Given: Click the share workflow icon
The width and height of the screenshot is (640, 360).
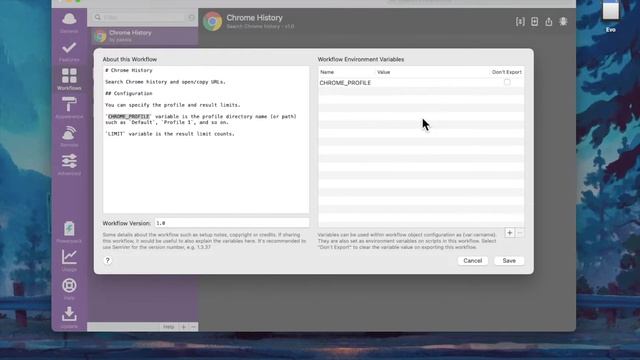Looking at the screenshot, I should [549, 22].
